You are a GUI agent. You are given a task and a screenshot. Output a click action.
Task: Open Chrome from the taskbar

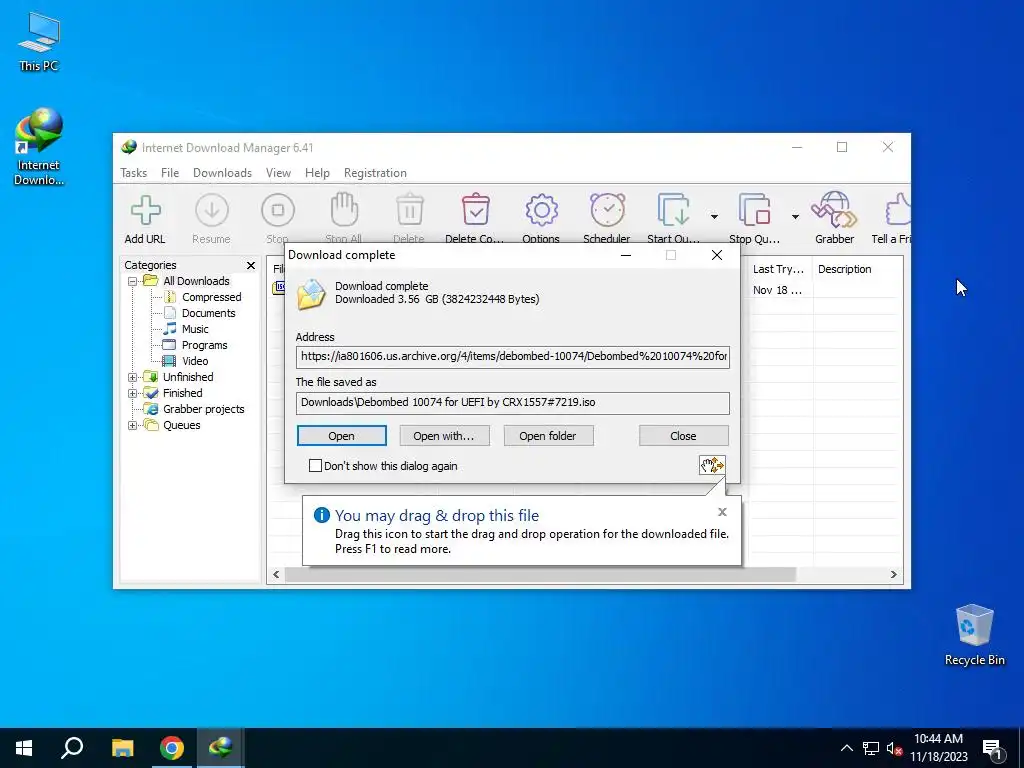pos(172,748)
